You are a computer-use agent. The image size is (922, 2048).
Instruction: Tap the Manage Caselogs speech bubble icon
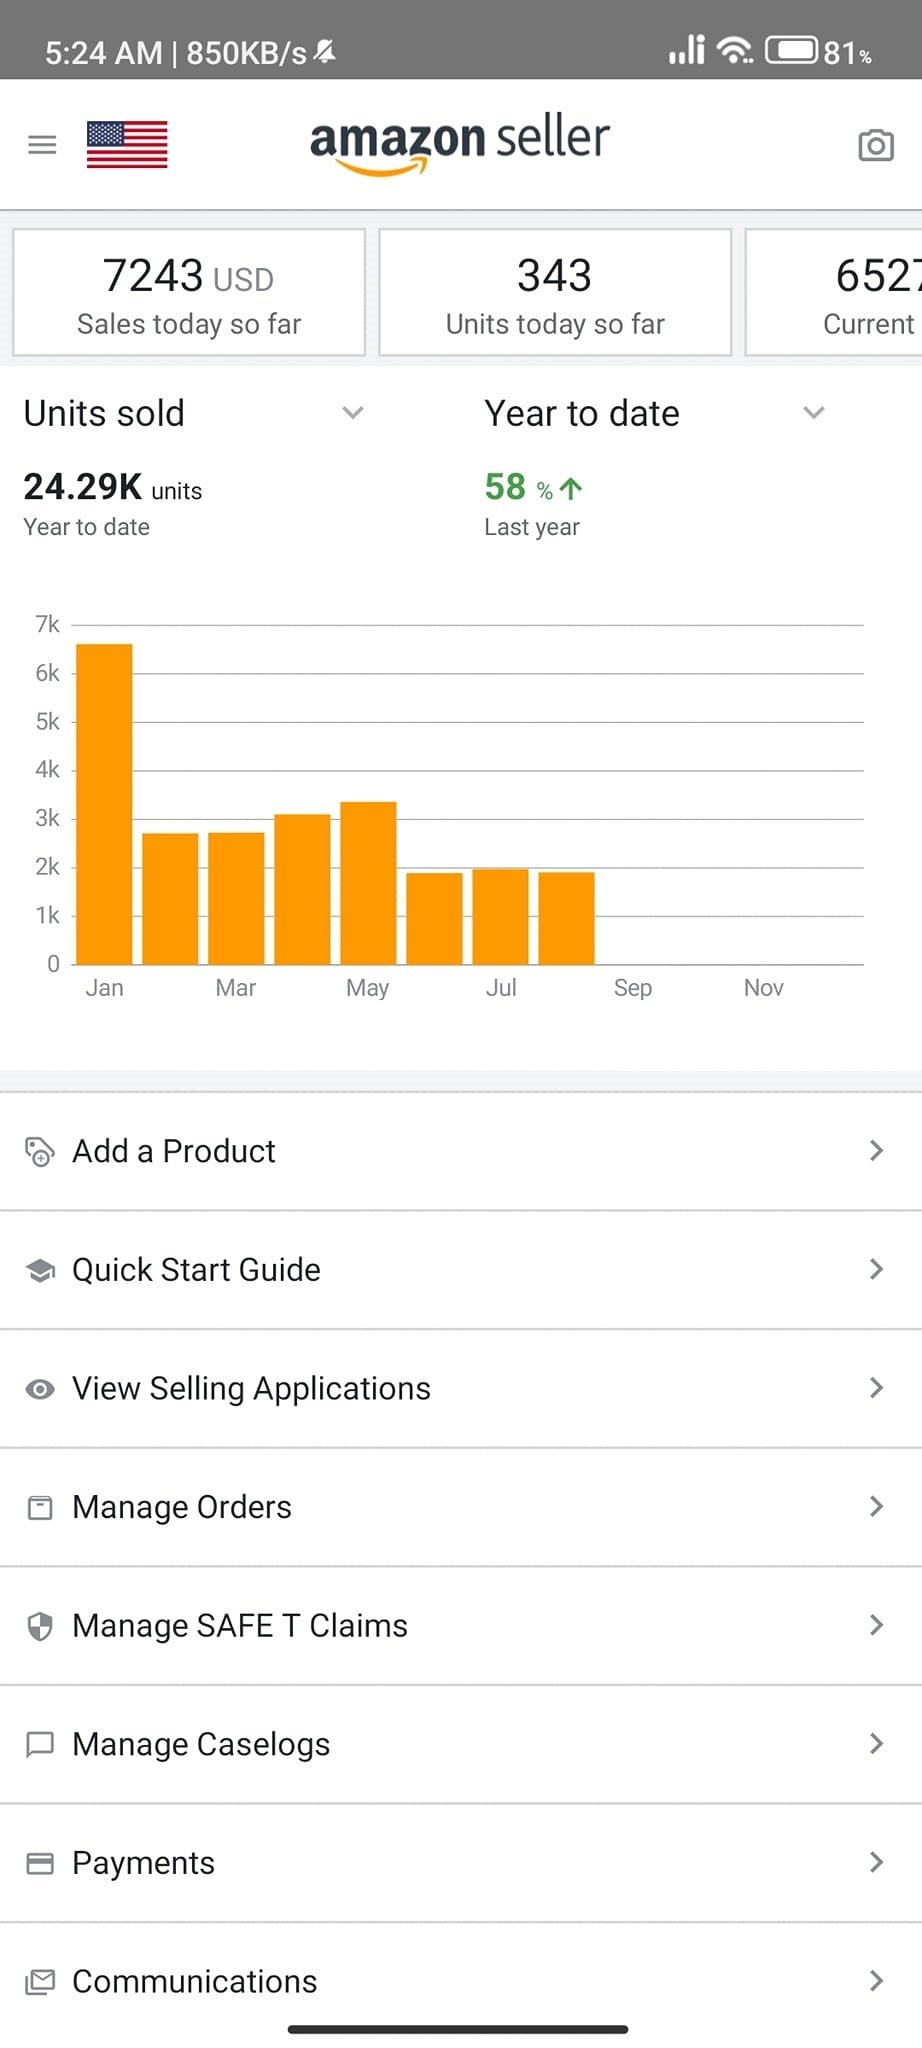click(x=40, y=1745)
